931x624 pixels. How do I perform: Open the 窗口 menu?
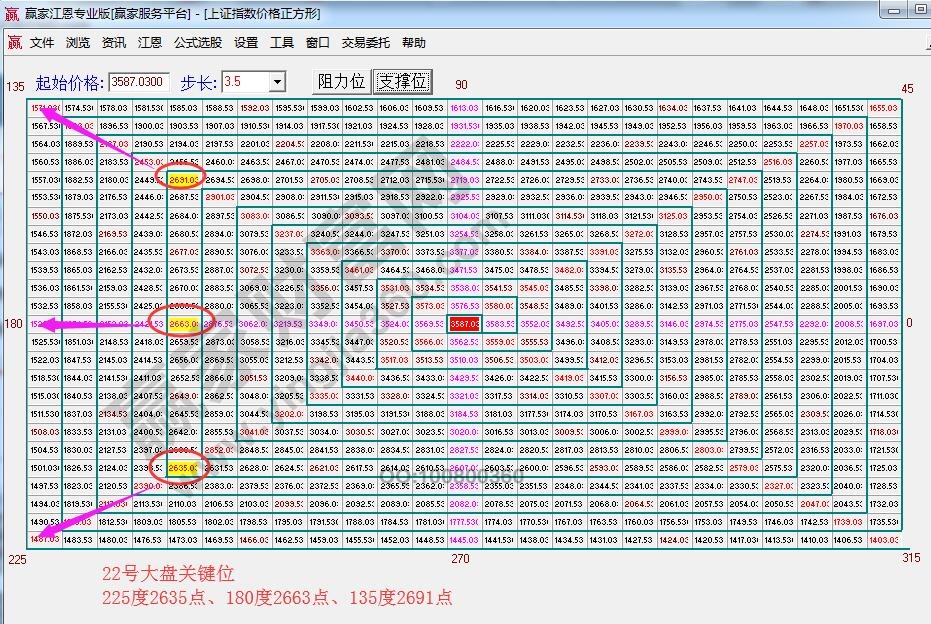tap(316, 42)
